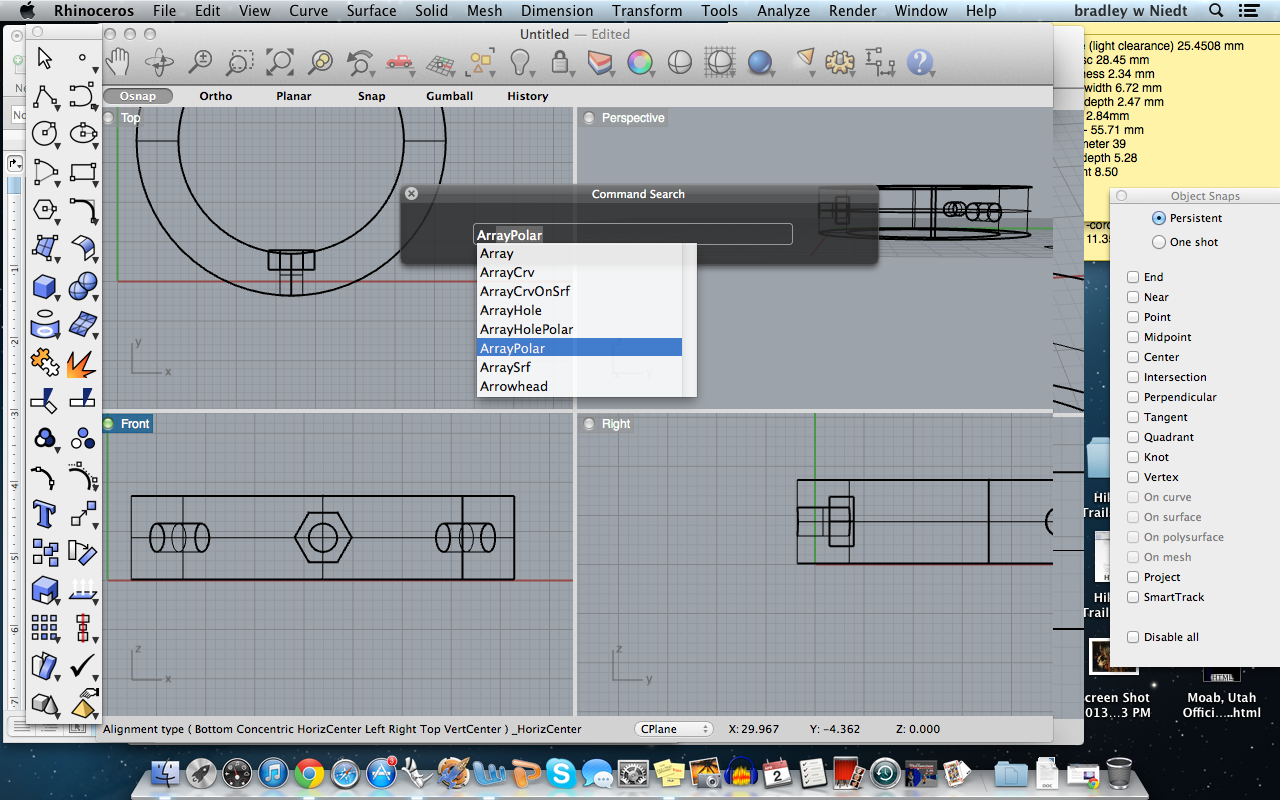Toggle the Osnap status button

pos(138,96)
